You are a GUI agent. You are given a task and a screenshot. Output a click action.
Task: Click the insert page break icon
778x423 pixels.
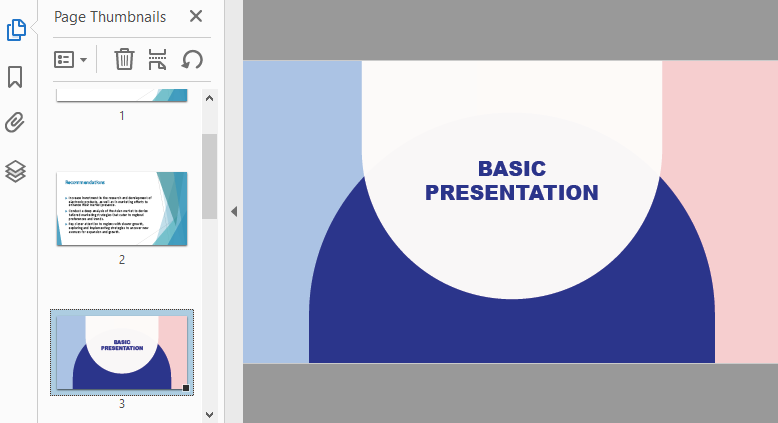tap(157, 59)
